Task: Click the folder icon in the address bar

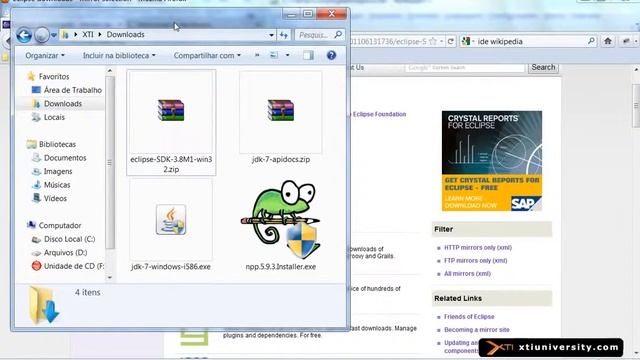Action: 65,35
